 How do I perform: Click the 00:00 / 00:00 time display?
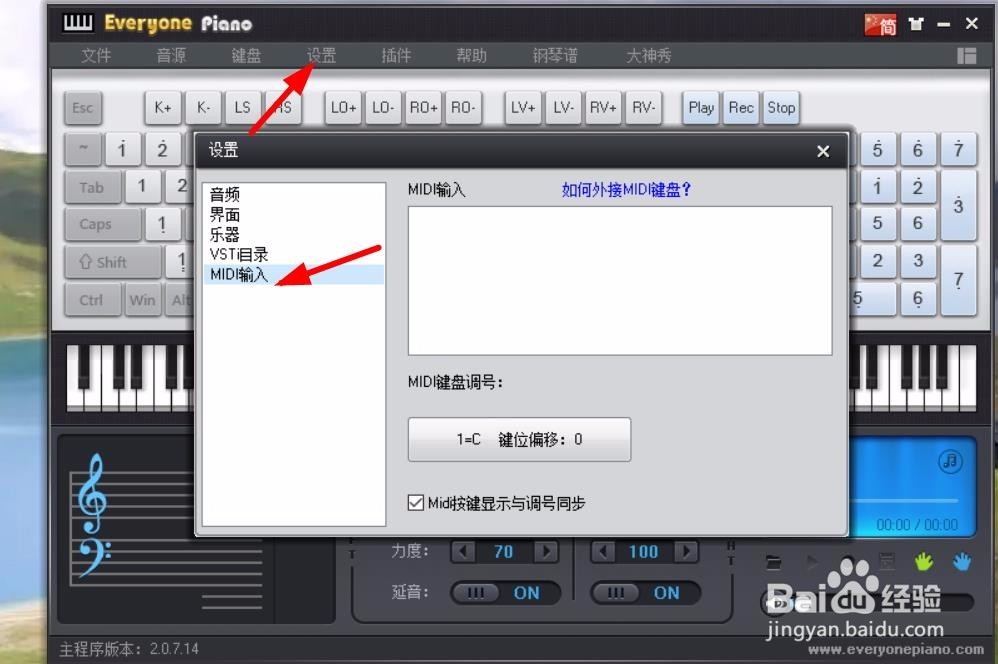pos(917,525)
